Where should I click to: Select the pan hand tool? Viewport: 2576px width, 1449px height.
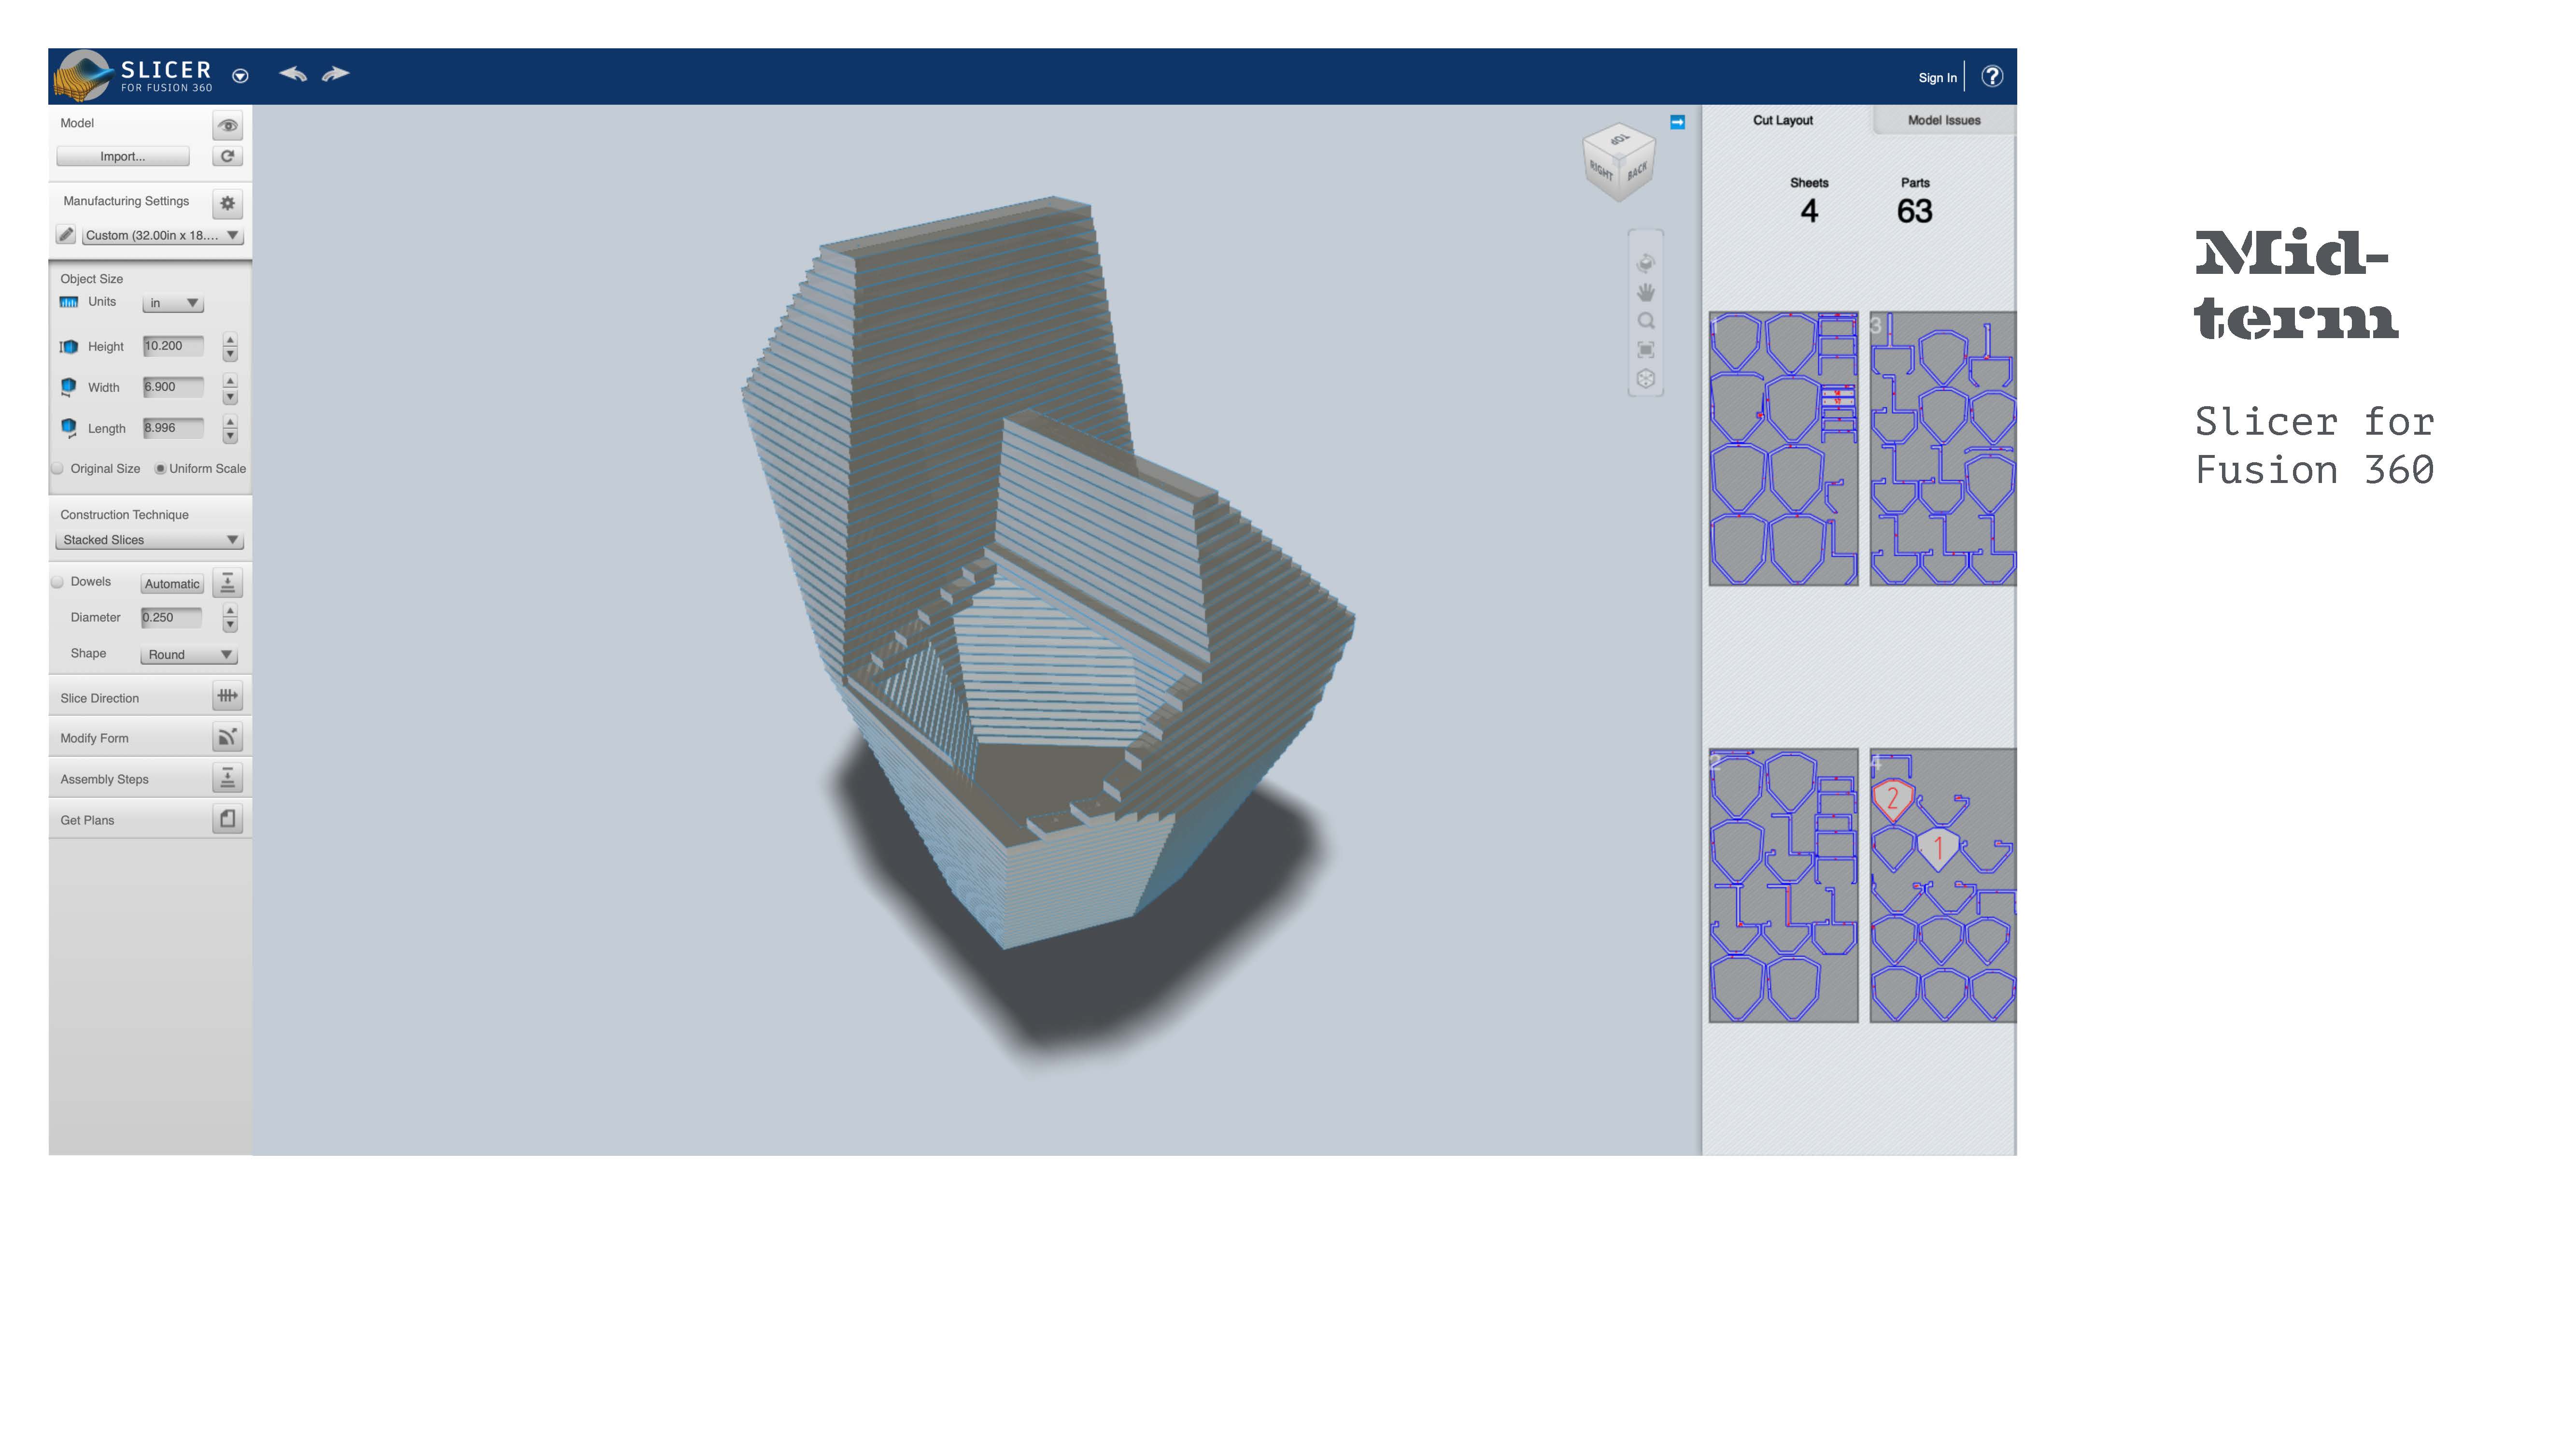pyautogui.click(x=1646, y=292)
